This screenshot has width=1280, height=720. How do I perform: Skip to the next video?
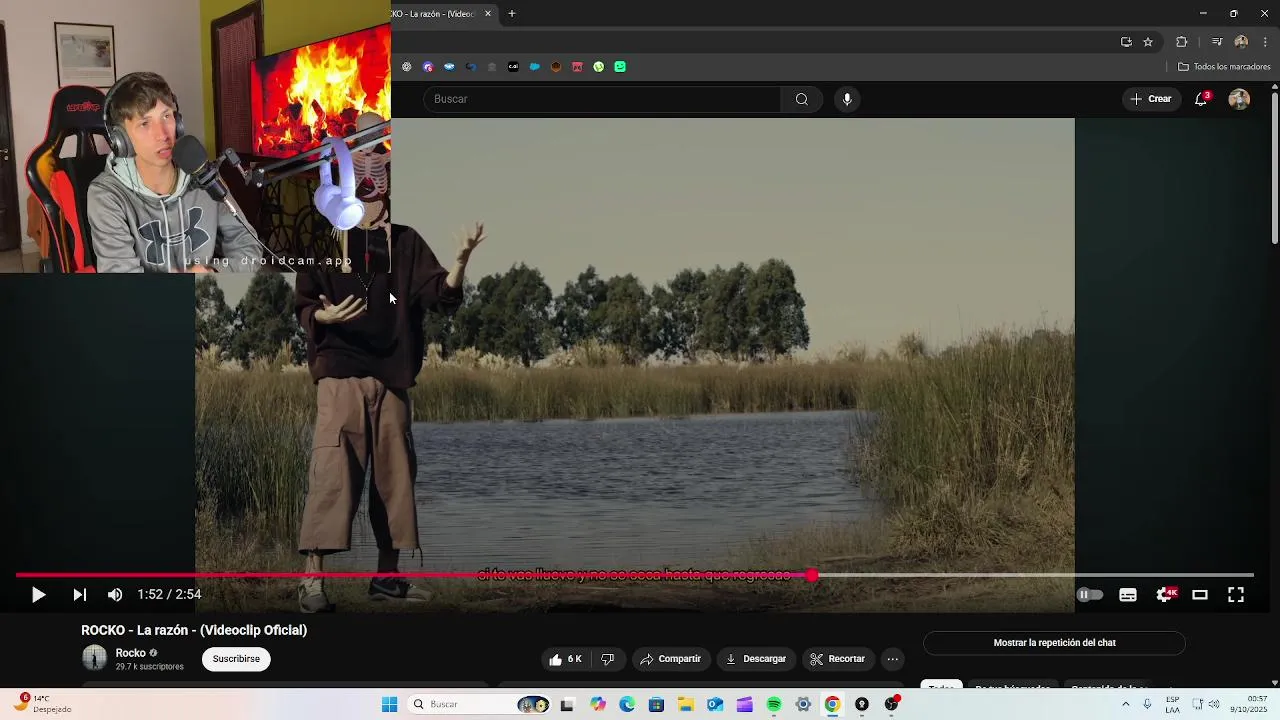tap(79, 595)
